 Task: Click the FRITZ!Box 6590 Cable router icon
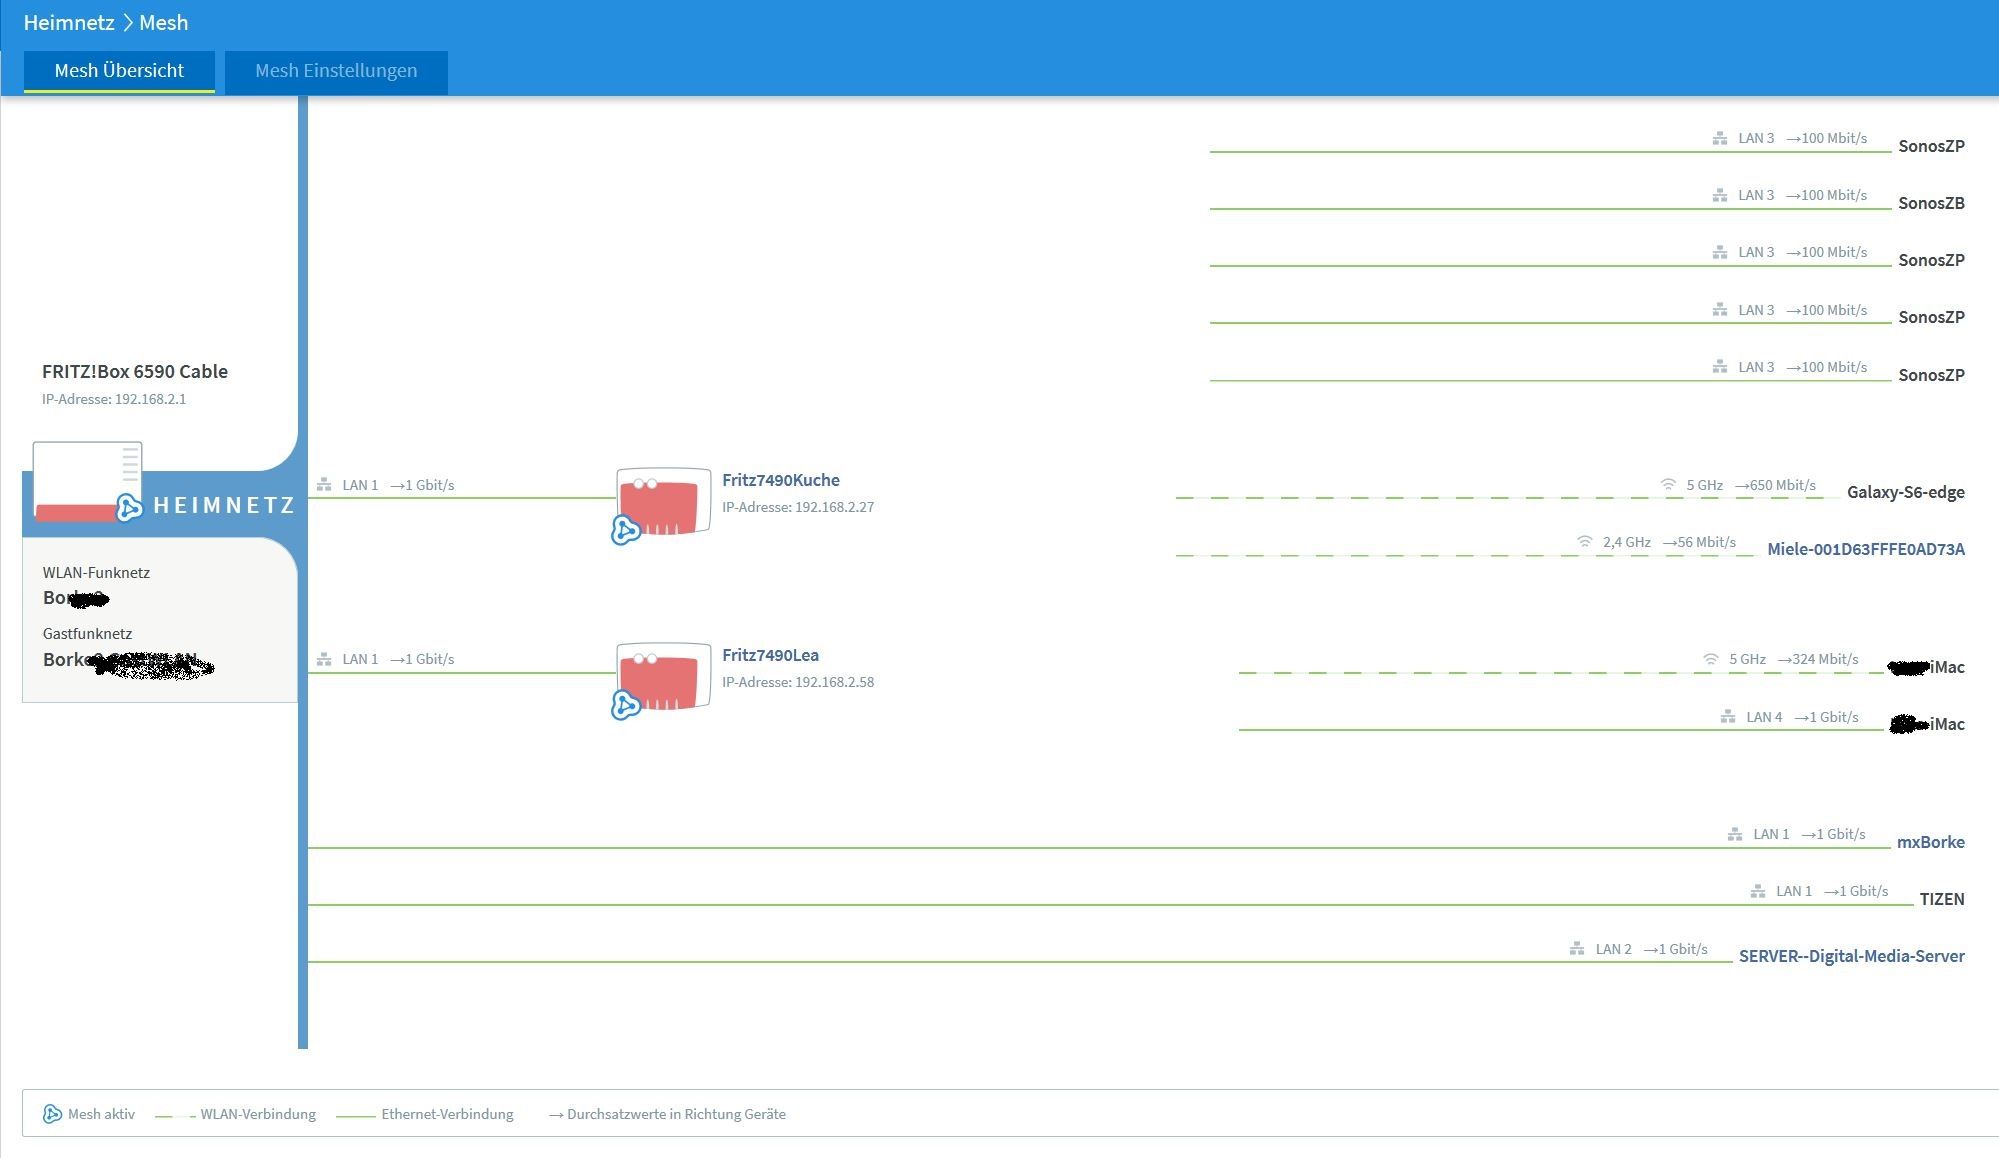pos(86,481)
